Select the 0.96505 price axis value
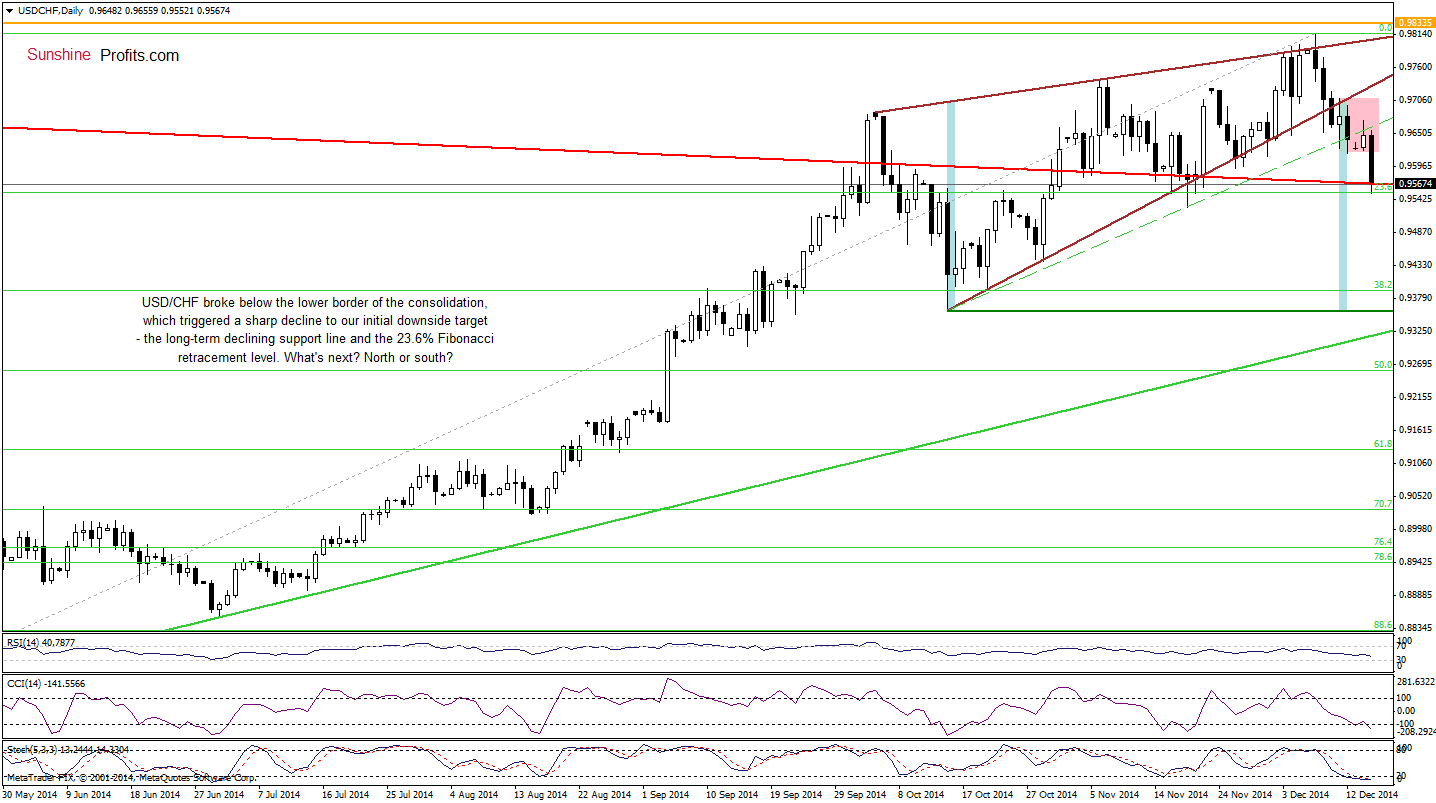The height and width of the screenshot is (803, 1436). click(1414, 133)
